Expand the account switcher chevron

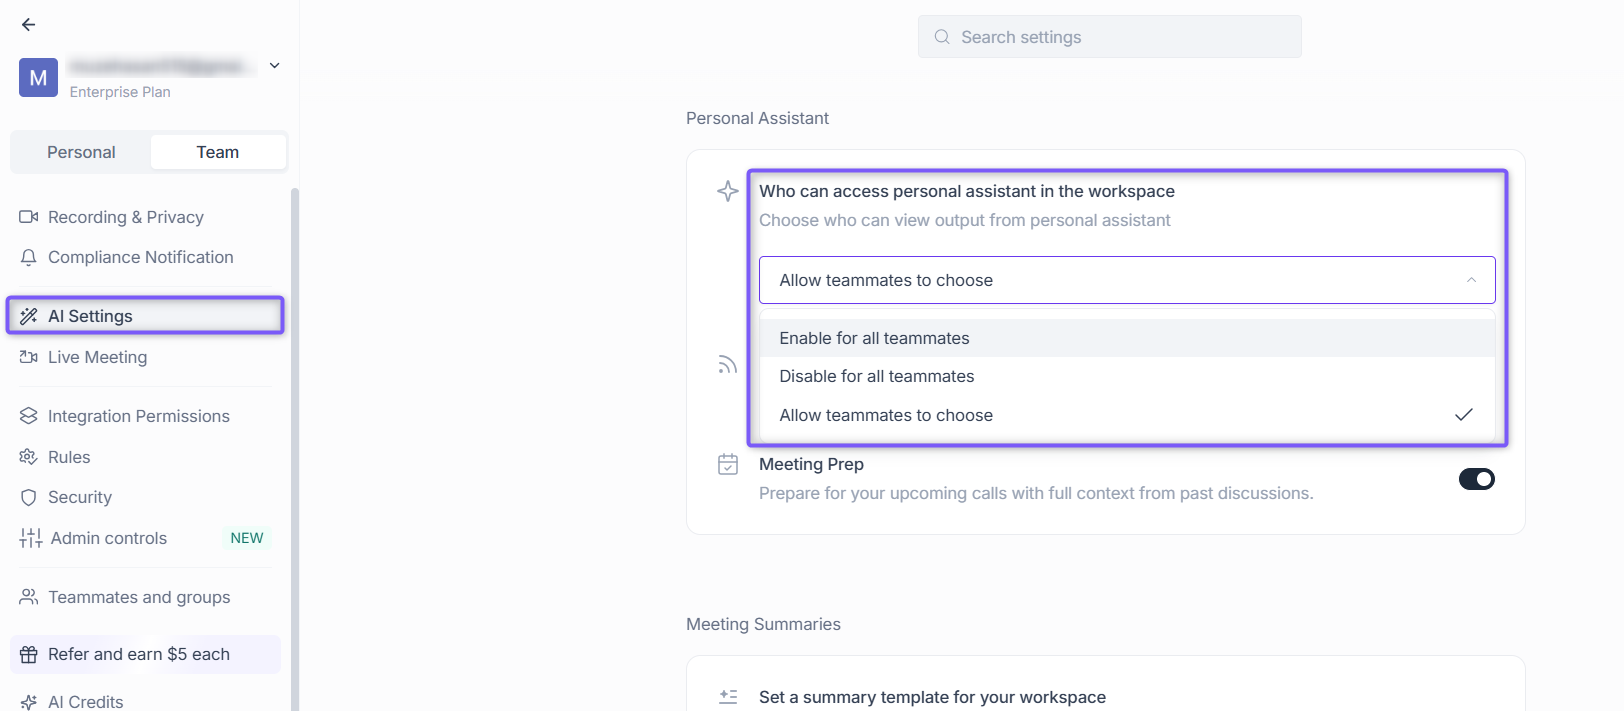pyautogui.click(x=274, y=66)
